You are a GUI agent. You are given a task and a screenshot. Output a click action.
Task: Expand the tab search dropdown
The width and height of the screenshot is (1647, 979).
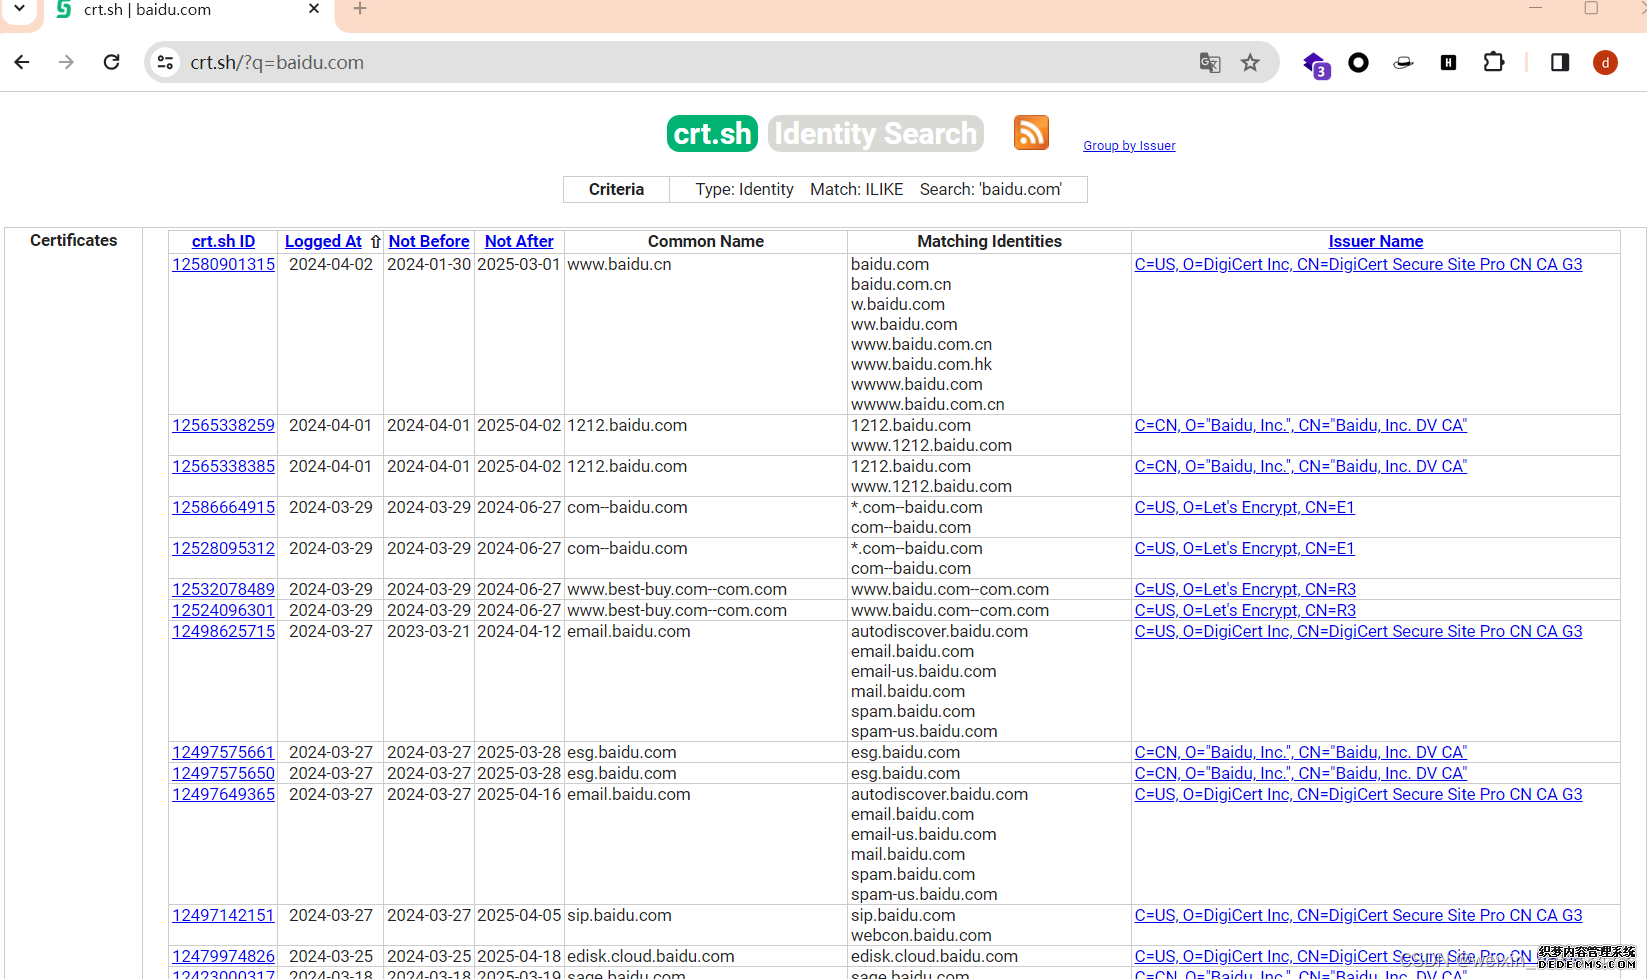[19, 9]
